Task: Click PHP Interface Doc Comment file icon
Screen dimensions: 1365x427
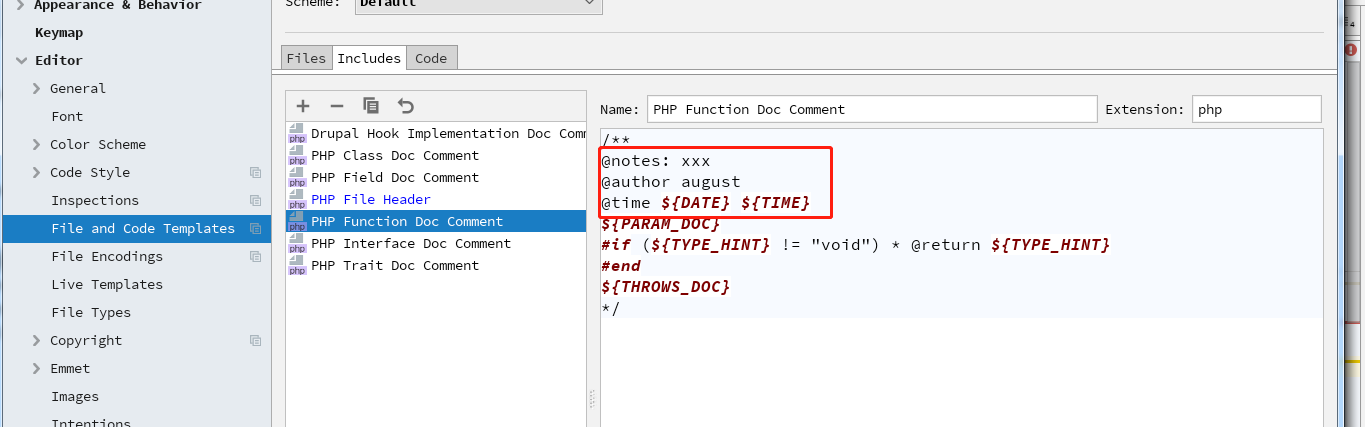Action: (297, 243)
